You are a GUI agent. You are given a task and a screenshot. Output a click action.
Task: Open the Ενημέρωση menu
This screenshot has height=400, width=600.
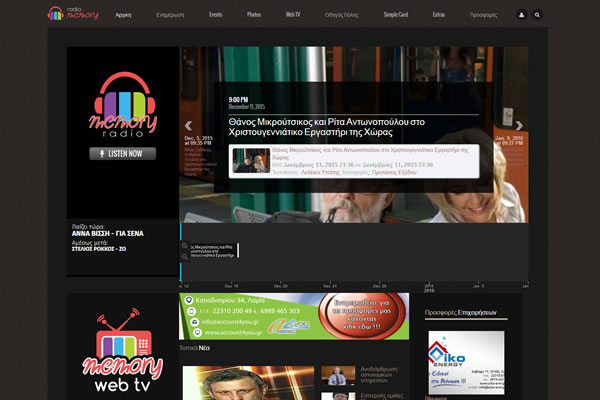point(170,15)
